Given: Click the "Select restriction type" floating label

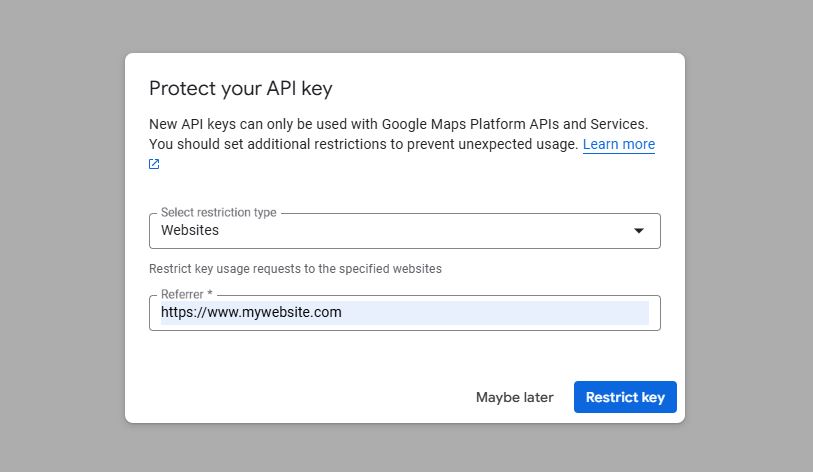Looking at the screenshot, I should pyautogui.click(x=218, y=213).
